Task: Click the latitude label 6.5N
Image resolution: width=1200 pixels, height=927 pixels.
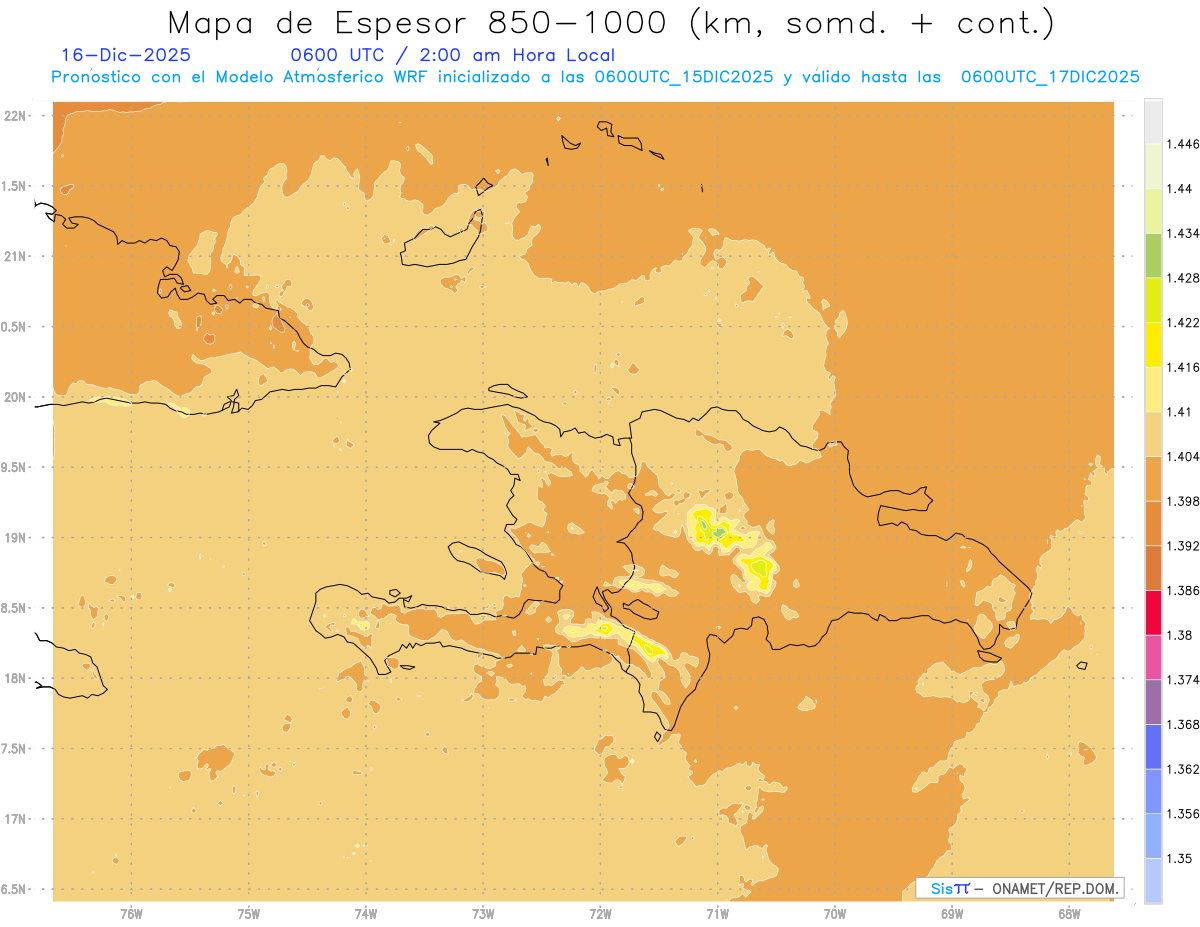Action: pyautogui.click(x=13, y=890)
